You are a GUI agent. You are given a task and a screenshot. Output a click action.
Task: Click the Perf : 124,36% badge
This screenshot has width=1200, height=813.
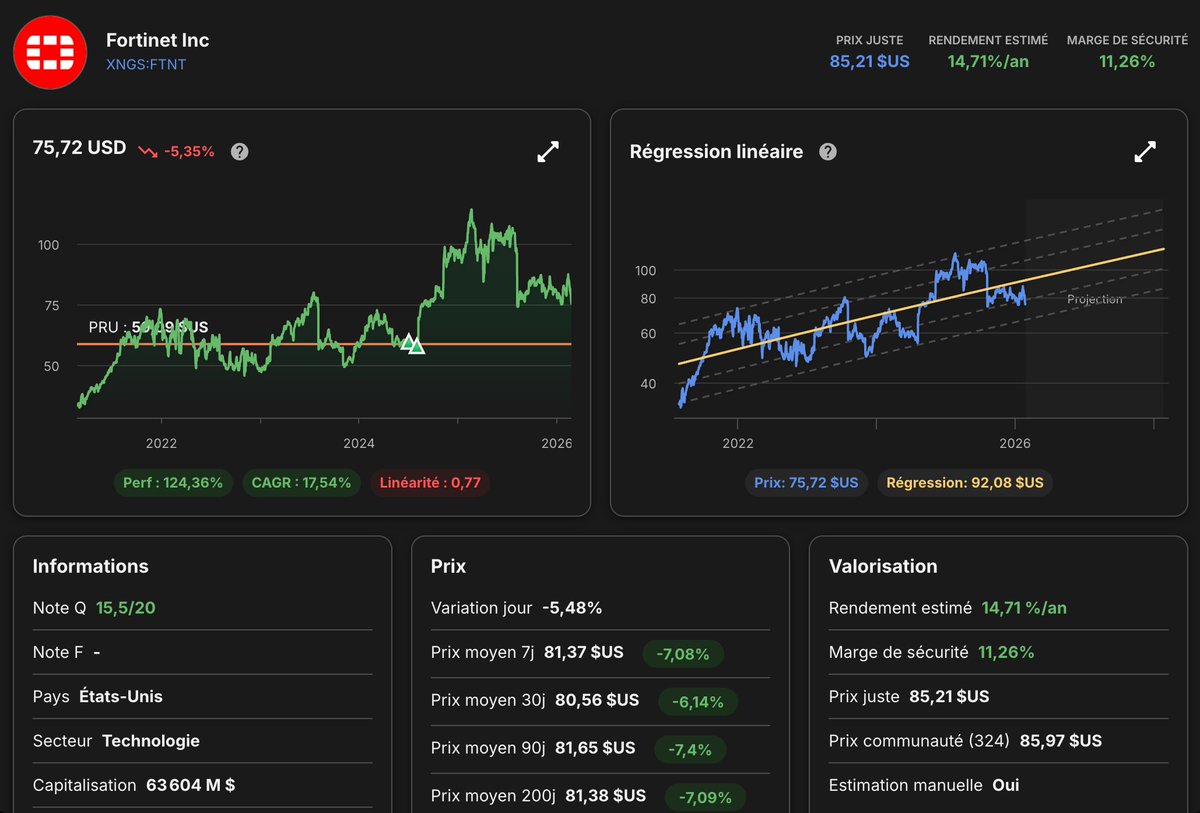(173, 482)
